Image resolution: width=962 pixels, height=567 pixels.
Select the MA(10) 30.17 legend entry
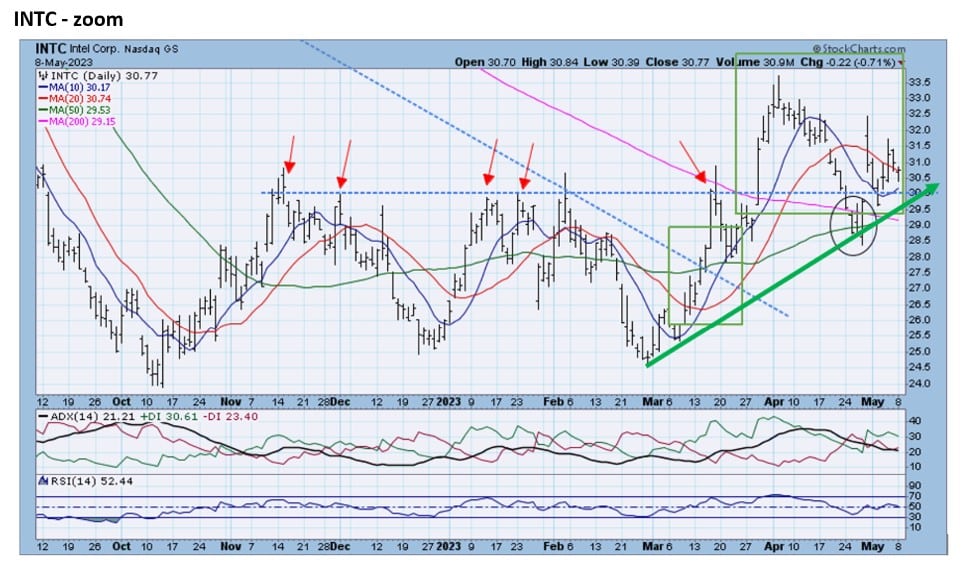coord(74,87)
